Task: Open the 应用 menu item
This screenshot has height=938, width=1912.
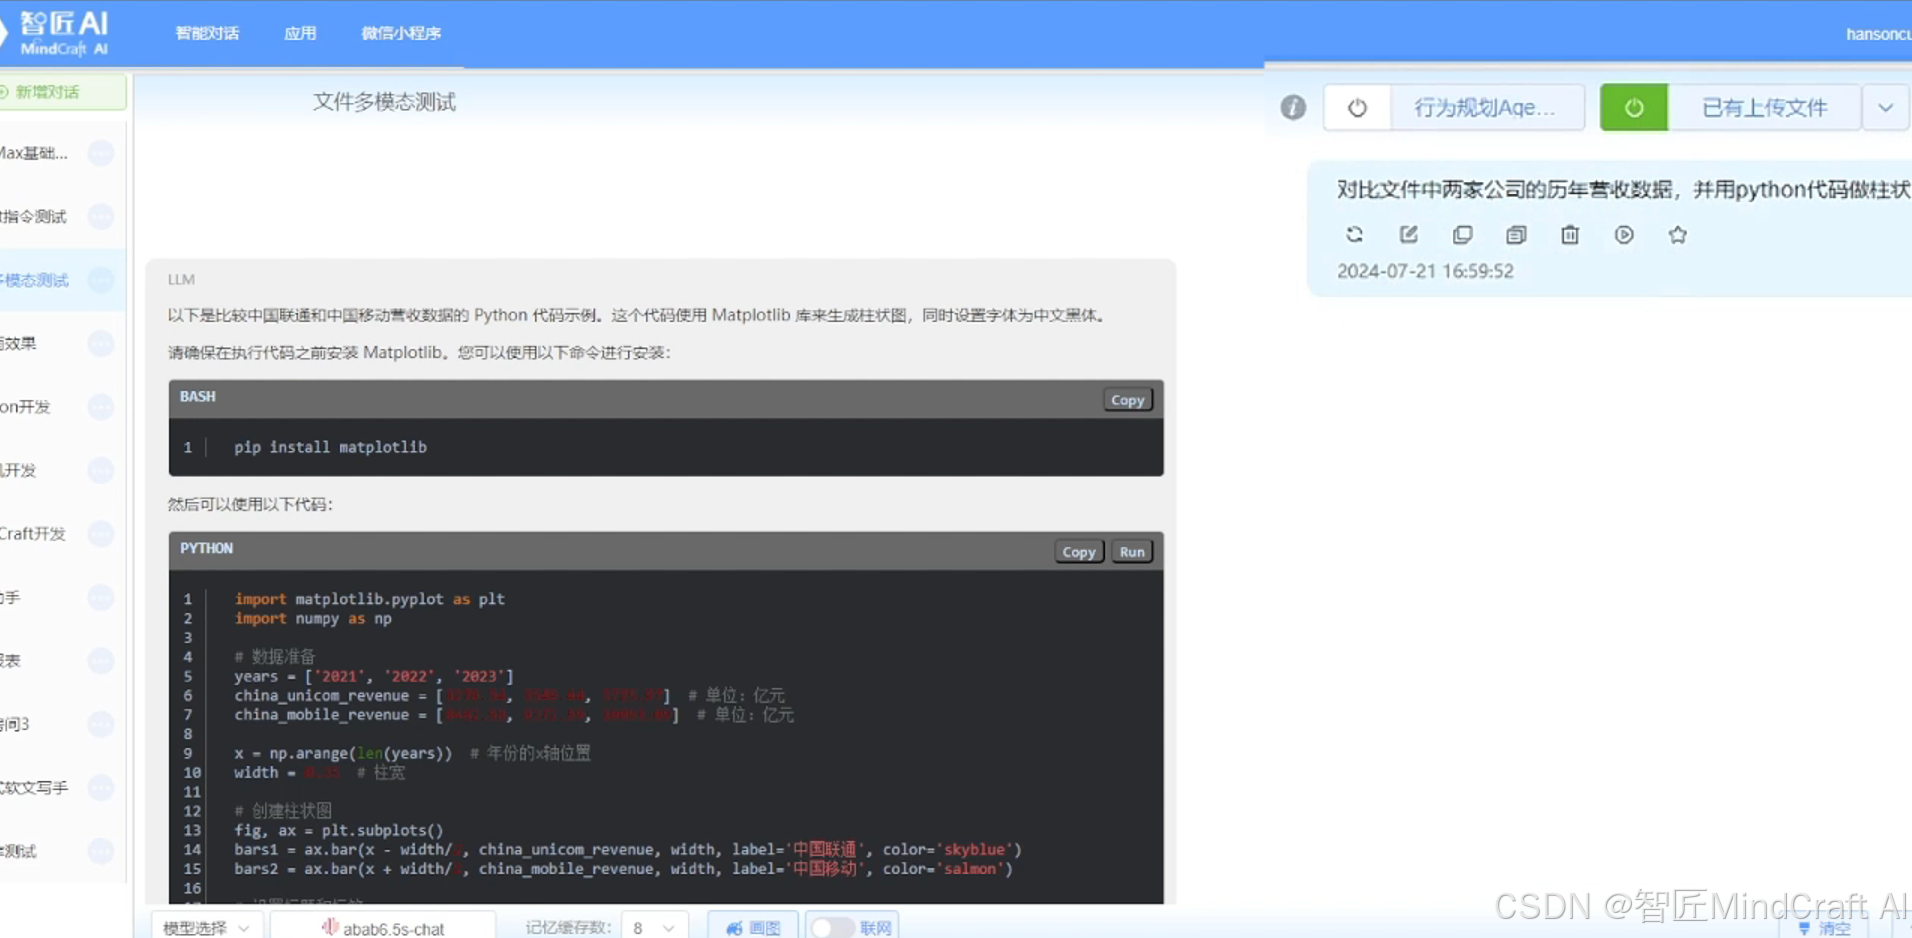Action: click(x=300, y=33)
